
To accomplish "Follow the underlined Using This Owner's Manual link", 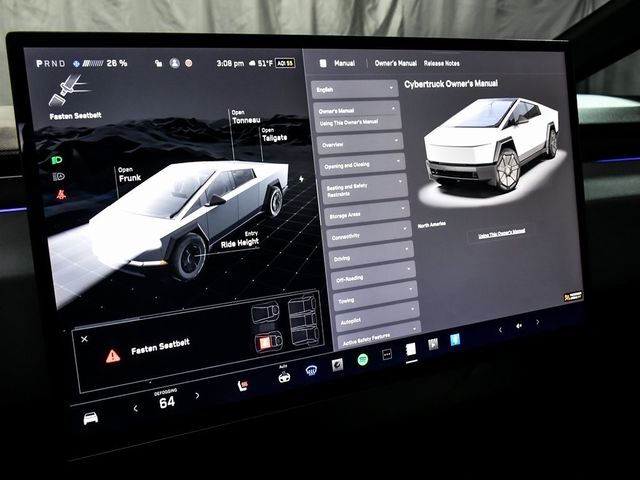I will pyautogui.click(x=502, y=233).
